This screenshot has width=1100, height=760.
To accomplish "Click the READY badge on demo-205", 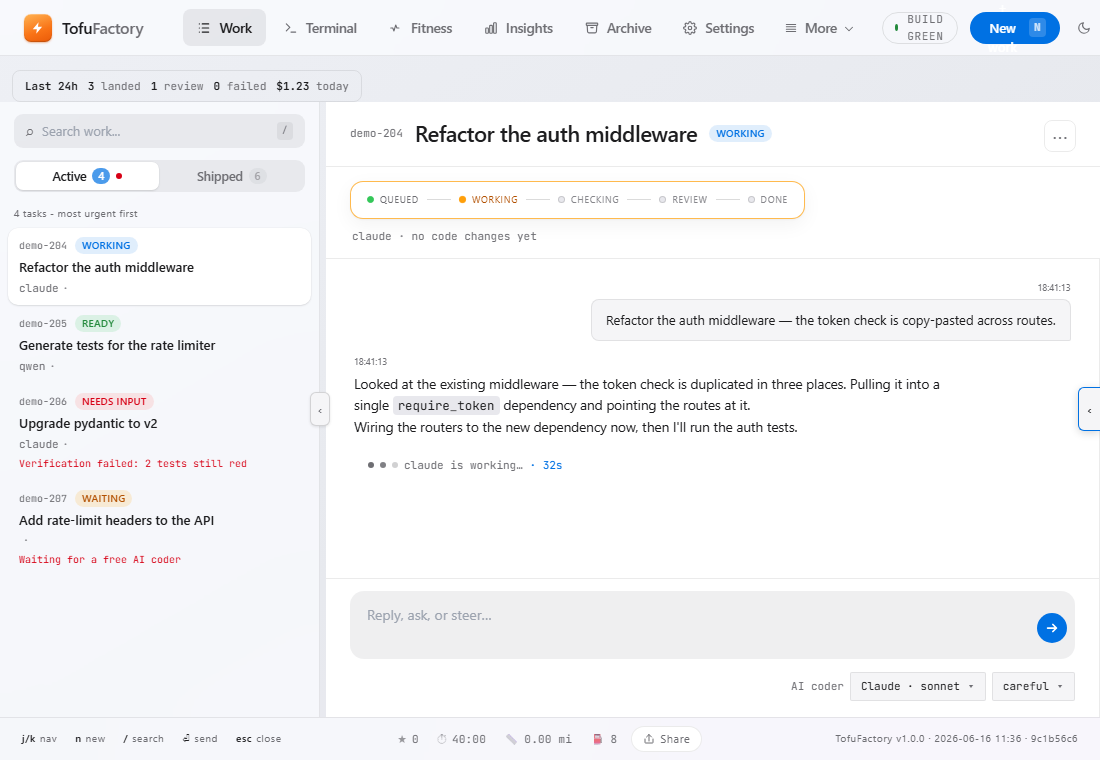I will coord(98,324).
